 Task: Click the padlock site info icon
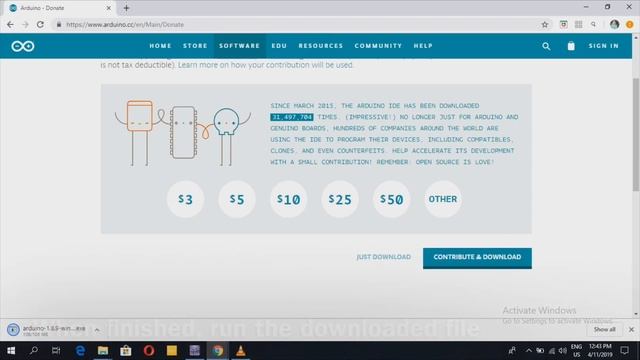point(59,24)
